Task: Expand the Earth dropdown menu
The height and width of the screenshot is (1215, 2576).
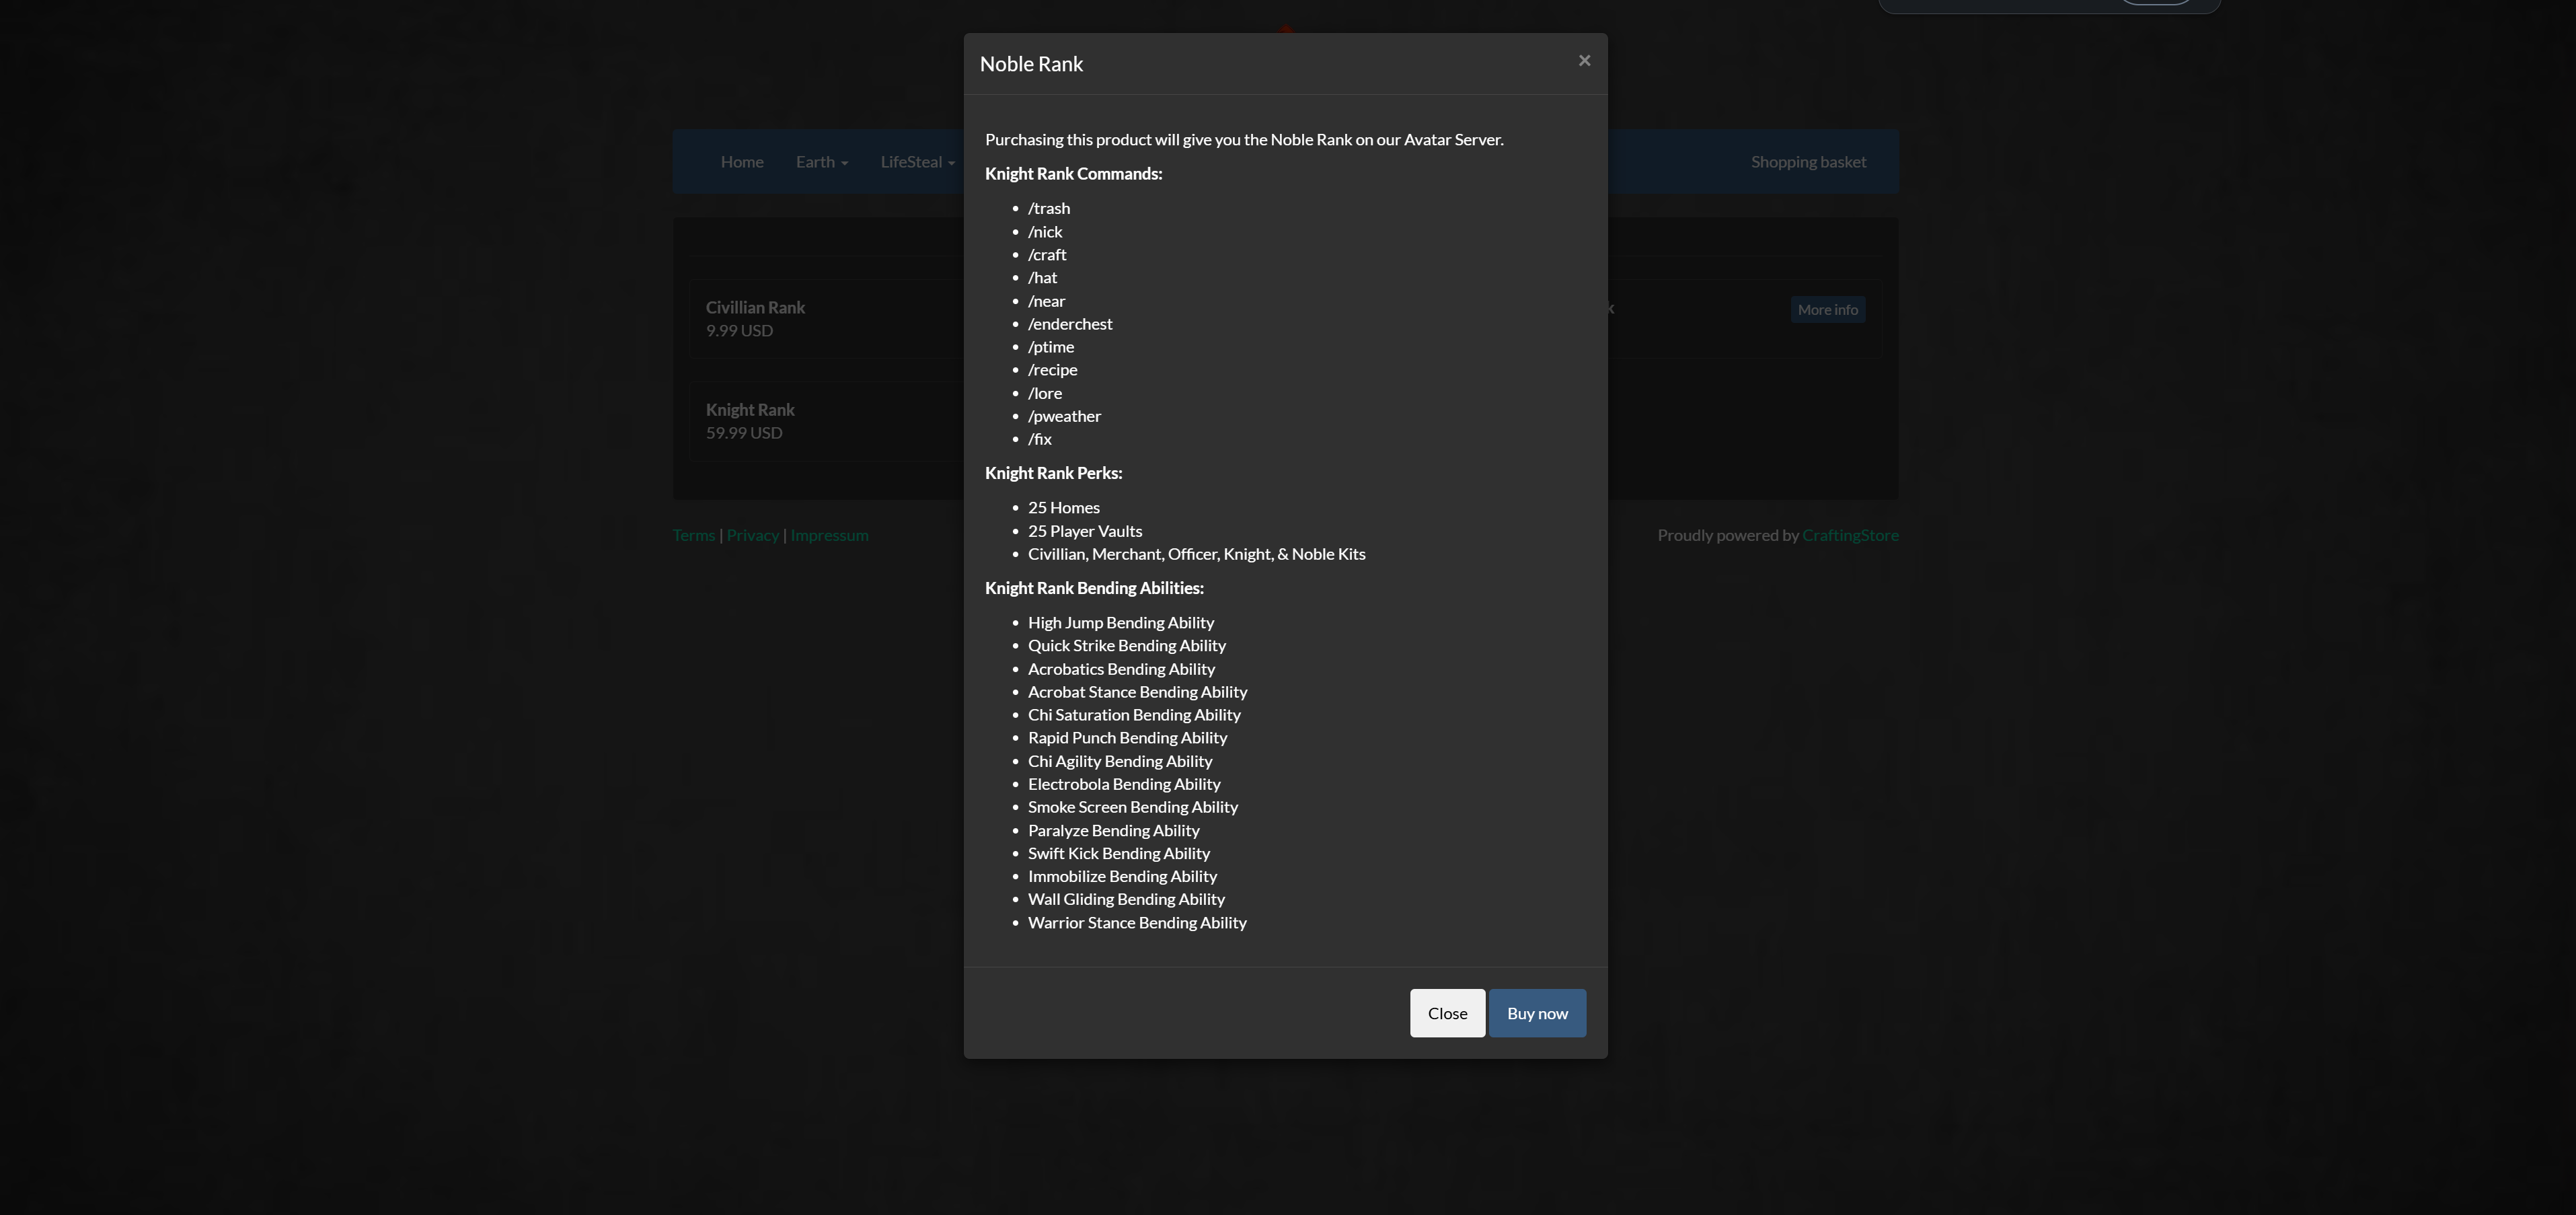Action: (x=822, y=162)
